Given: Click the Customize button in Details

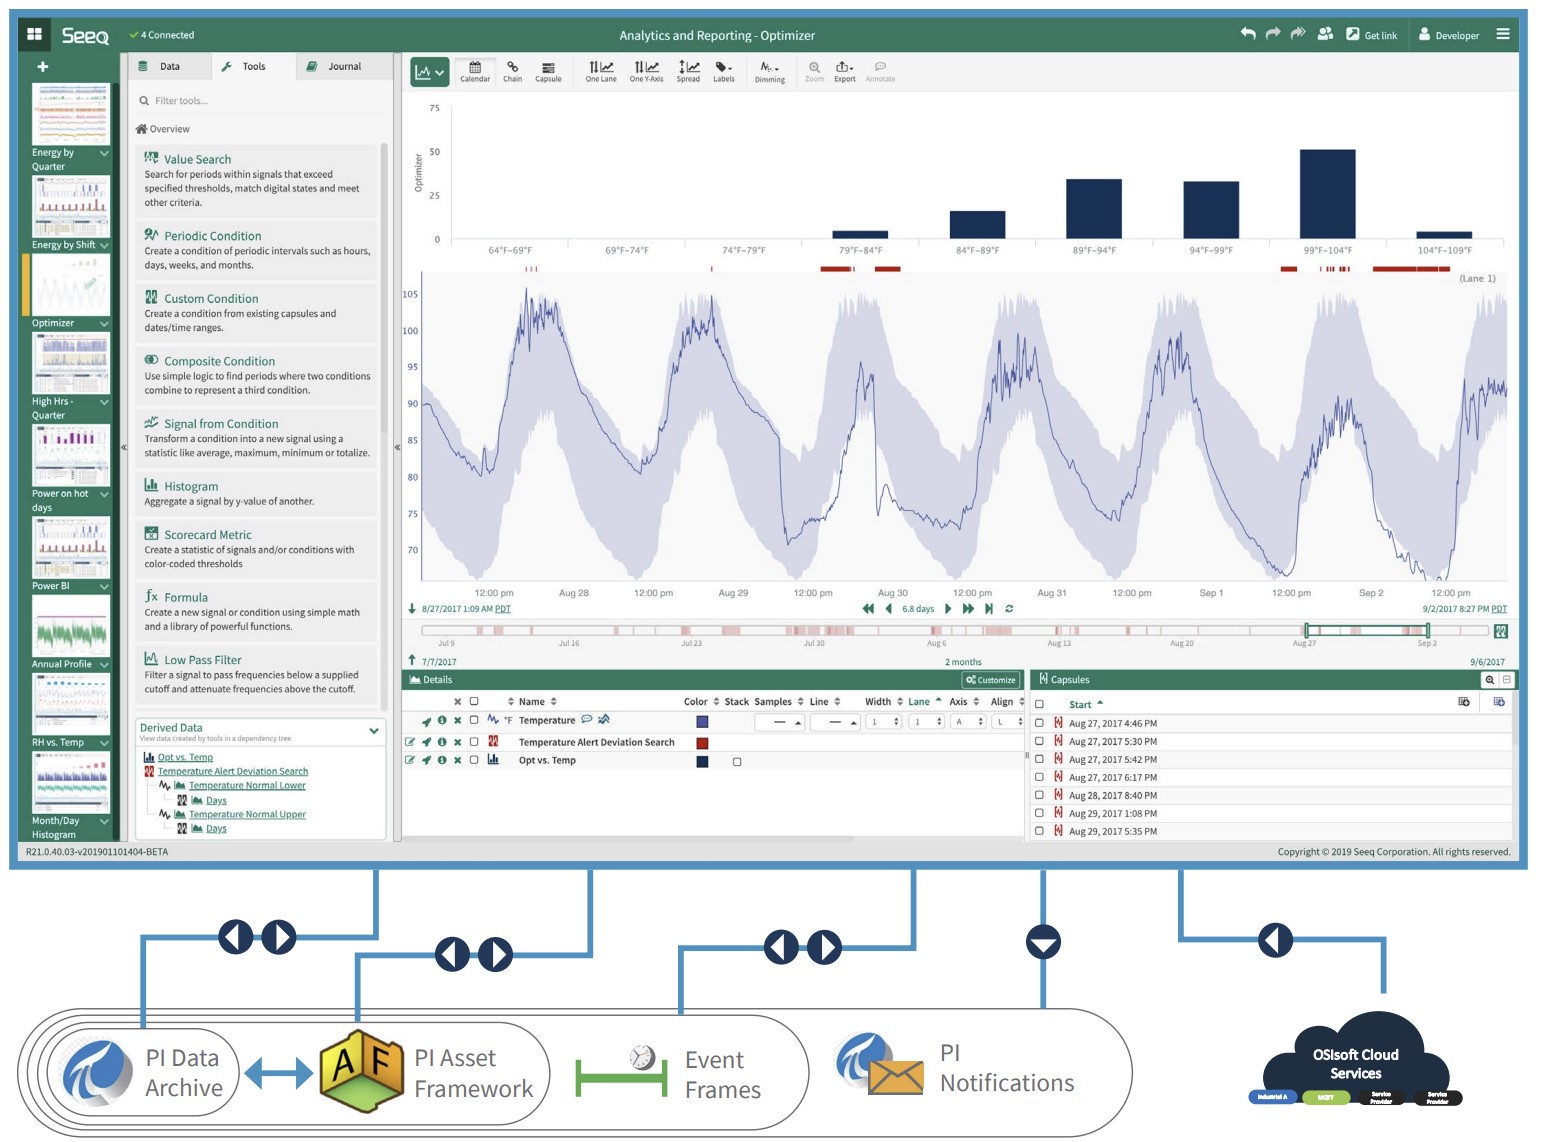Looking at the screenshot, I should tap(991, 680).
